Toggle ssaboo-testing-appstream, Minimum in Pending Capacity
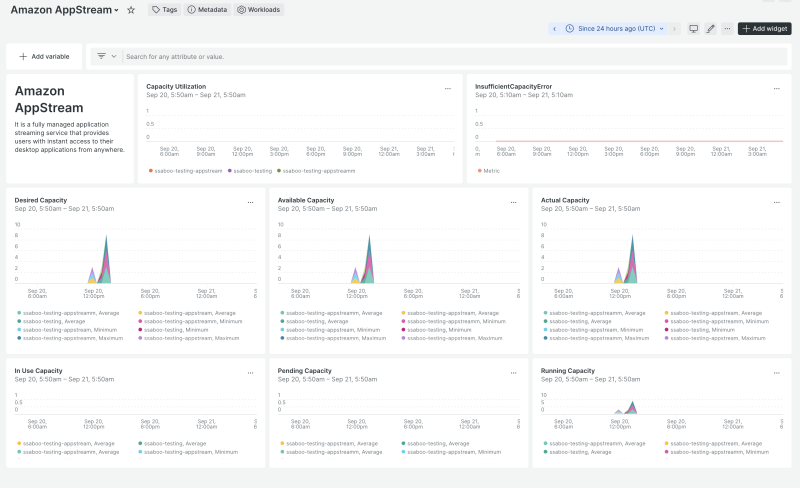The image size is (800, 488). 452,452
